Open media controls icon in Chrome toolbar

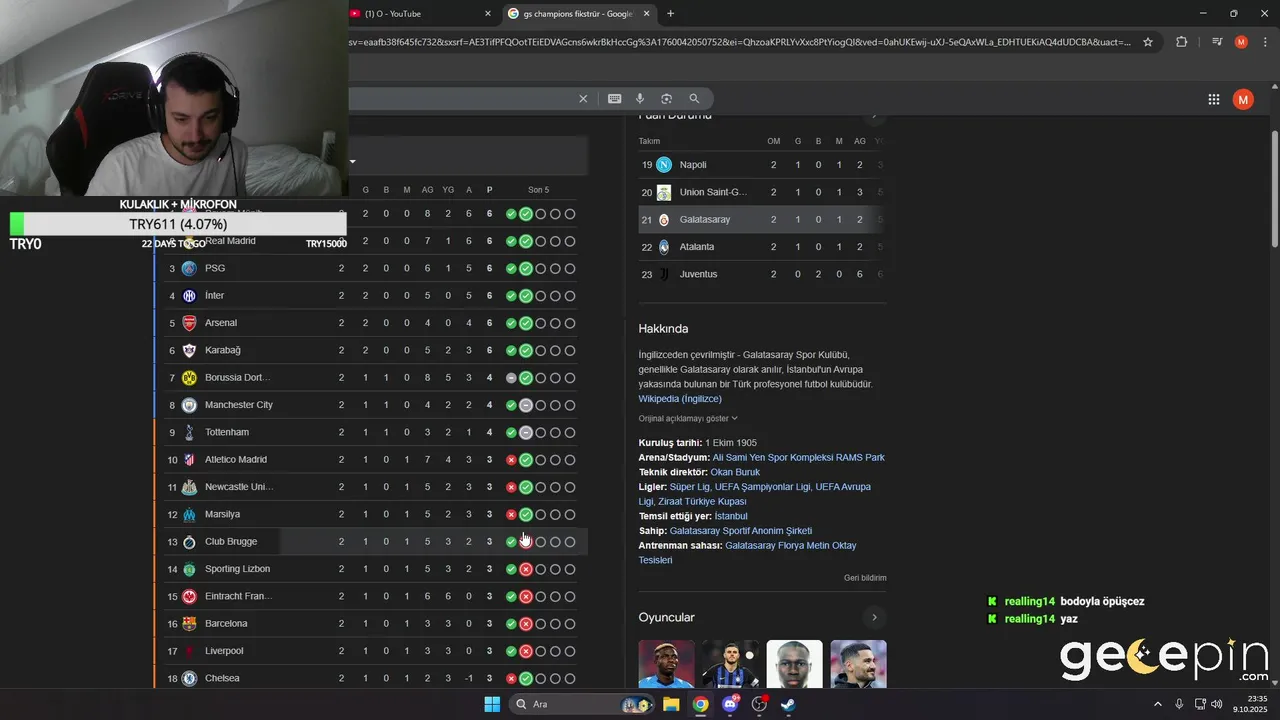(1217, 42)
